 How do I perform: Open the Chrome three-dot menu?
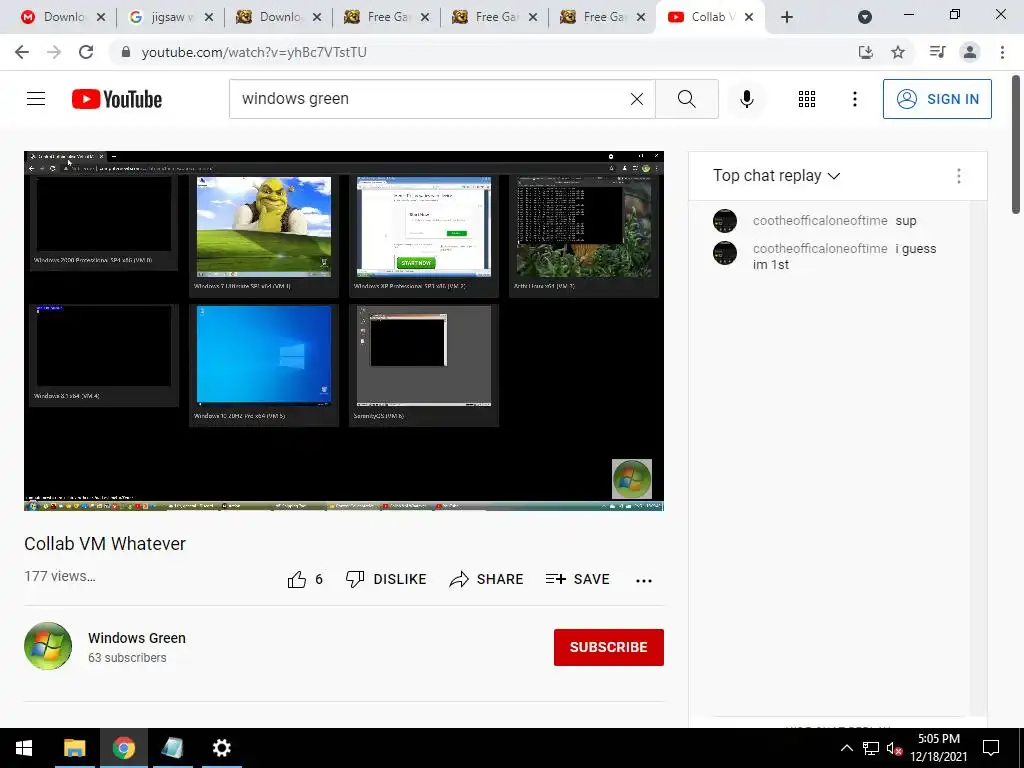(x=1002, y=52)
